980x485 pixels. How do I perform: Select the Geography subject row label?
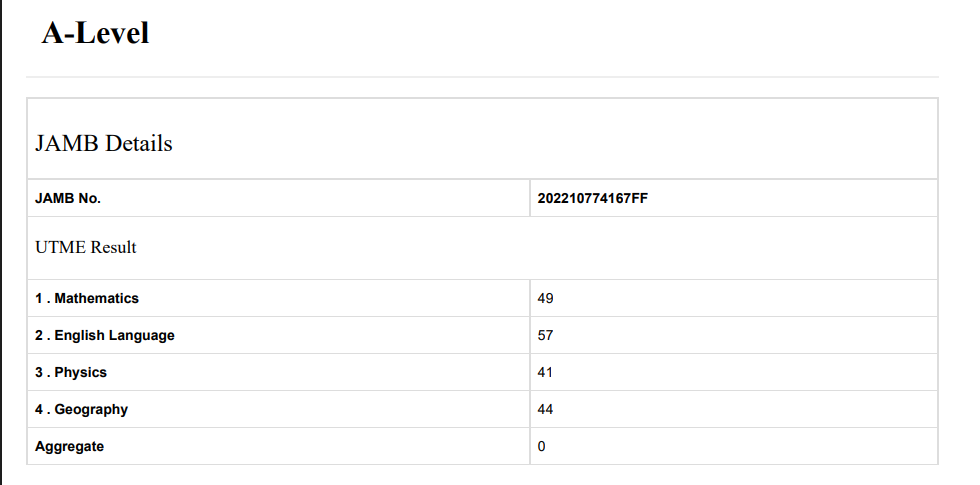point(82,409)
